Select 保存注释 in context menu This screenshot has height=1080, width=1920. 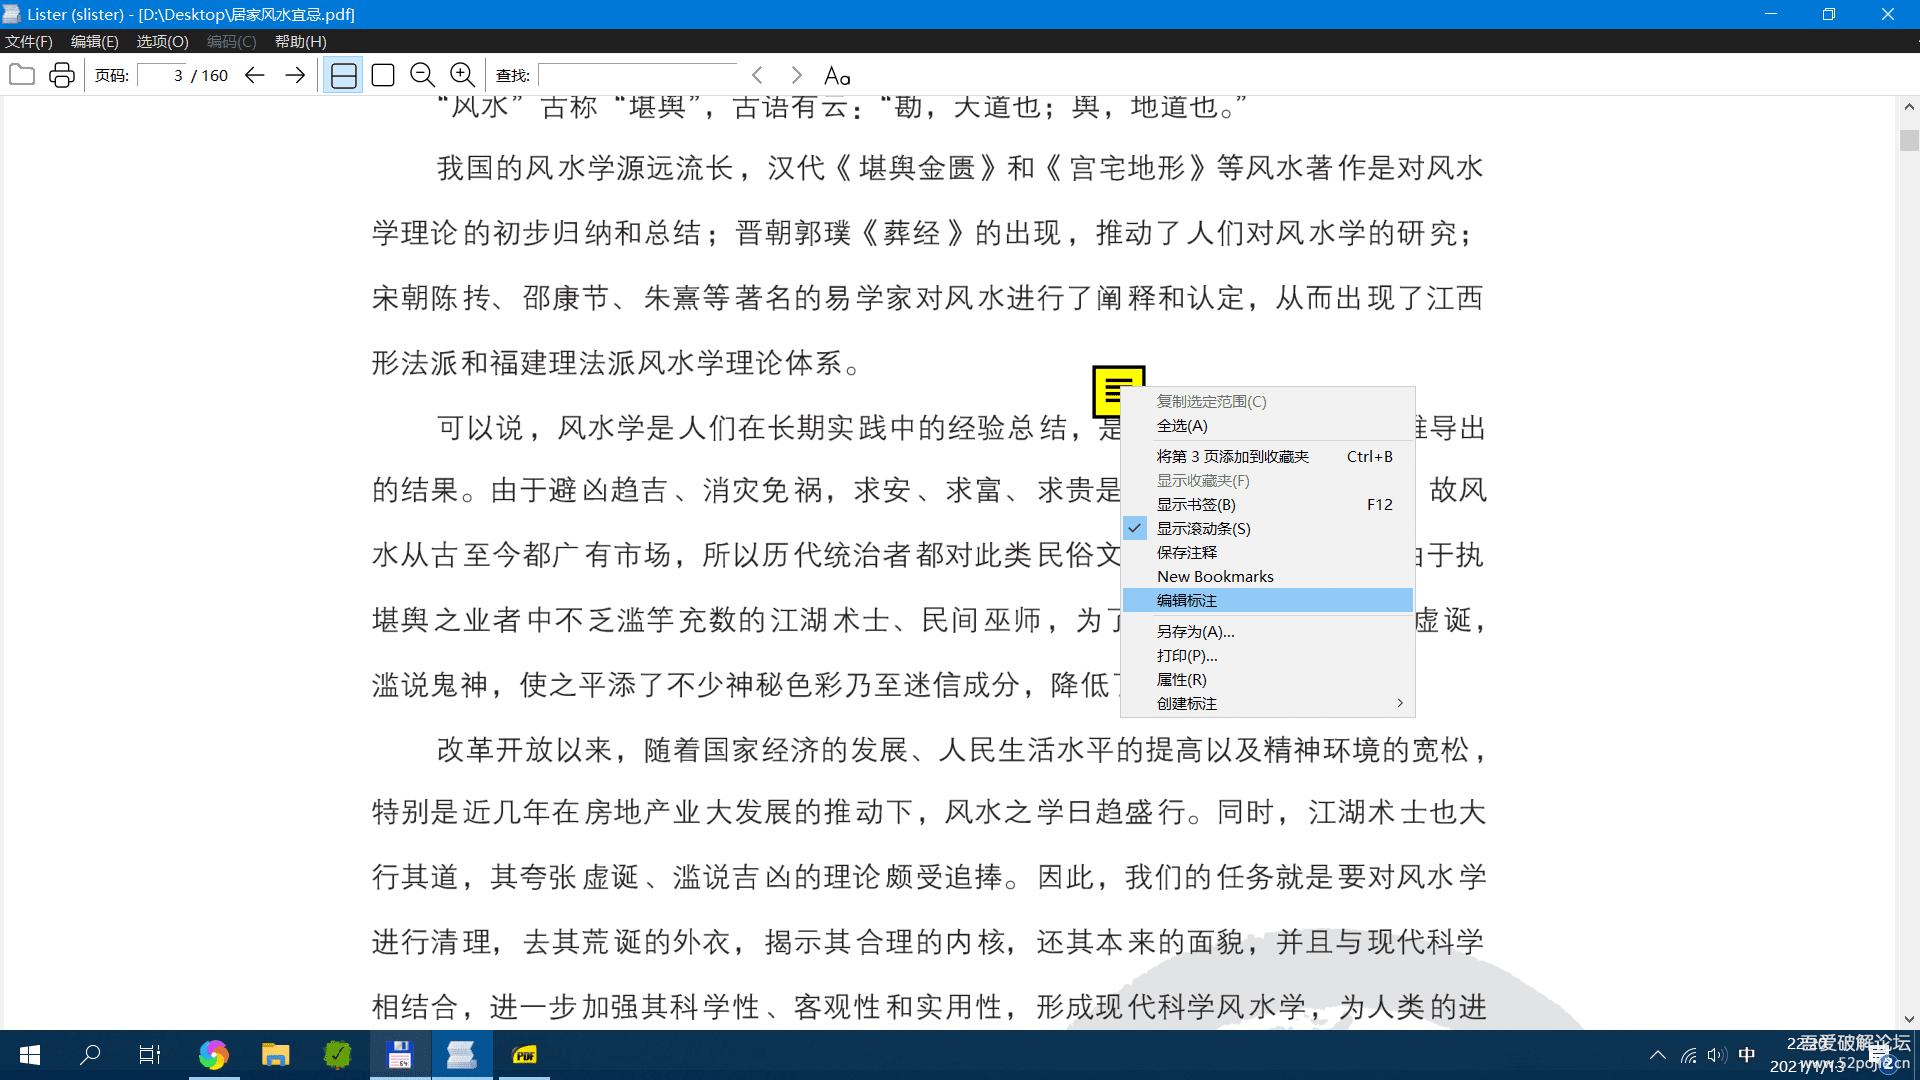pos(1268,552)
